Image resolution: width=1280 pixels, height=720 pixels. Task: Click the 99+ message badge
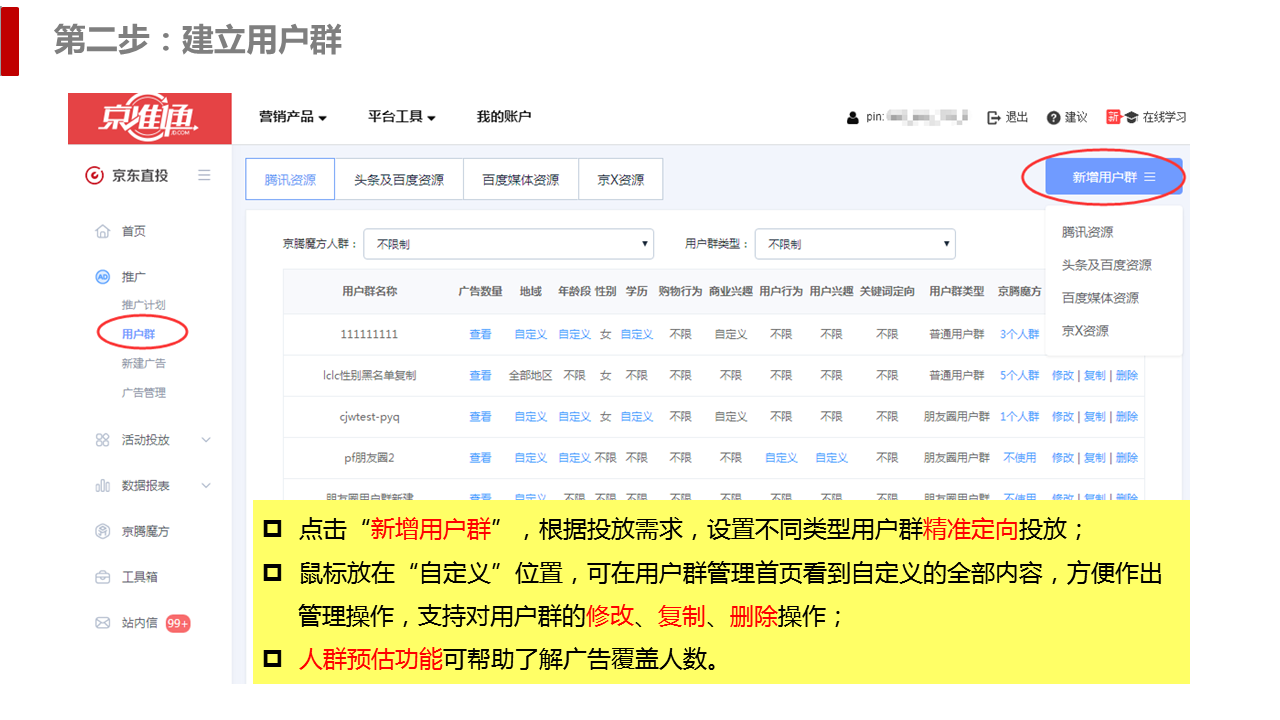(178, 623)
